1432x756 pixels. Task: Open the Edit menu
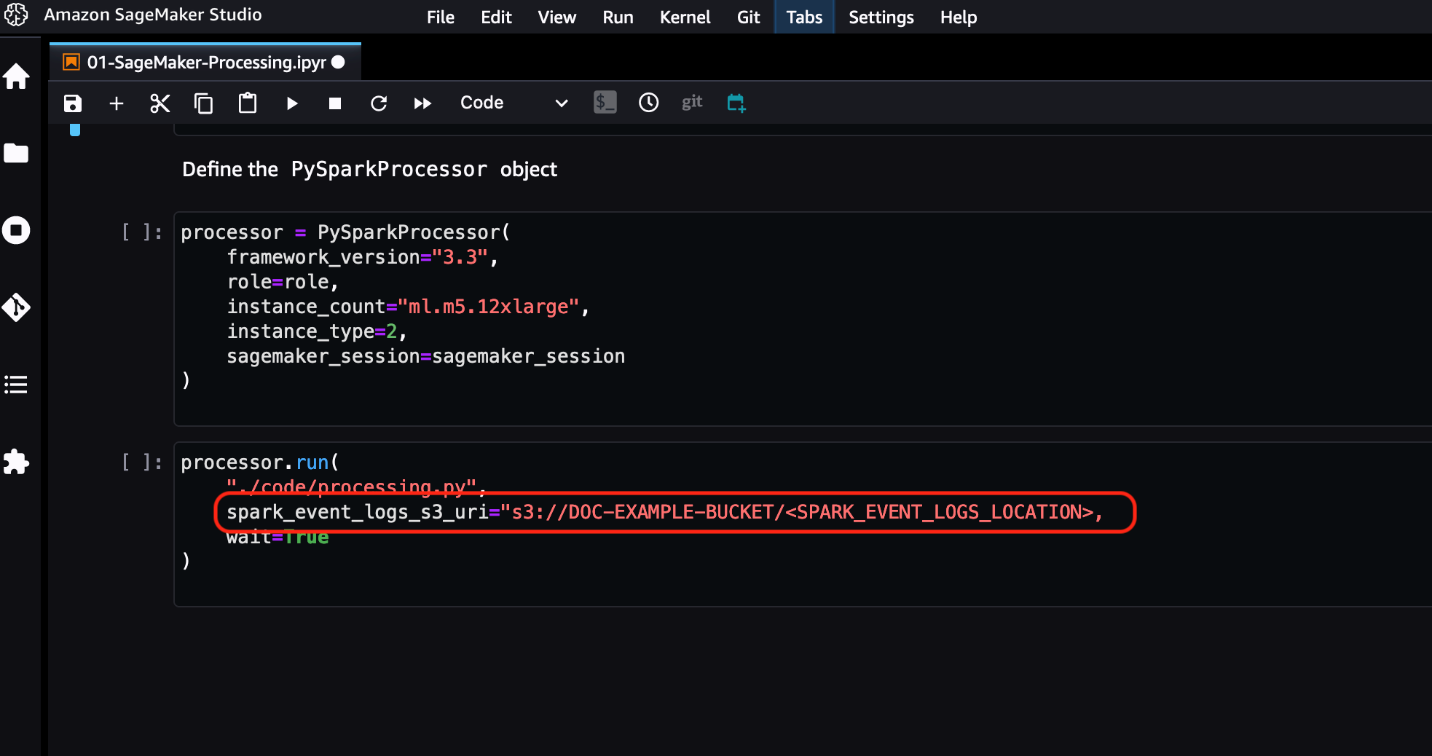coord(496,17)
